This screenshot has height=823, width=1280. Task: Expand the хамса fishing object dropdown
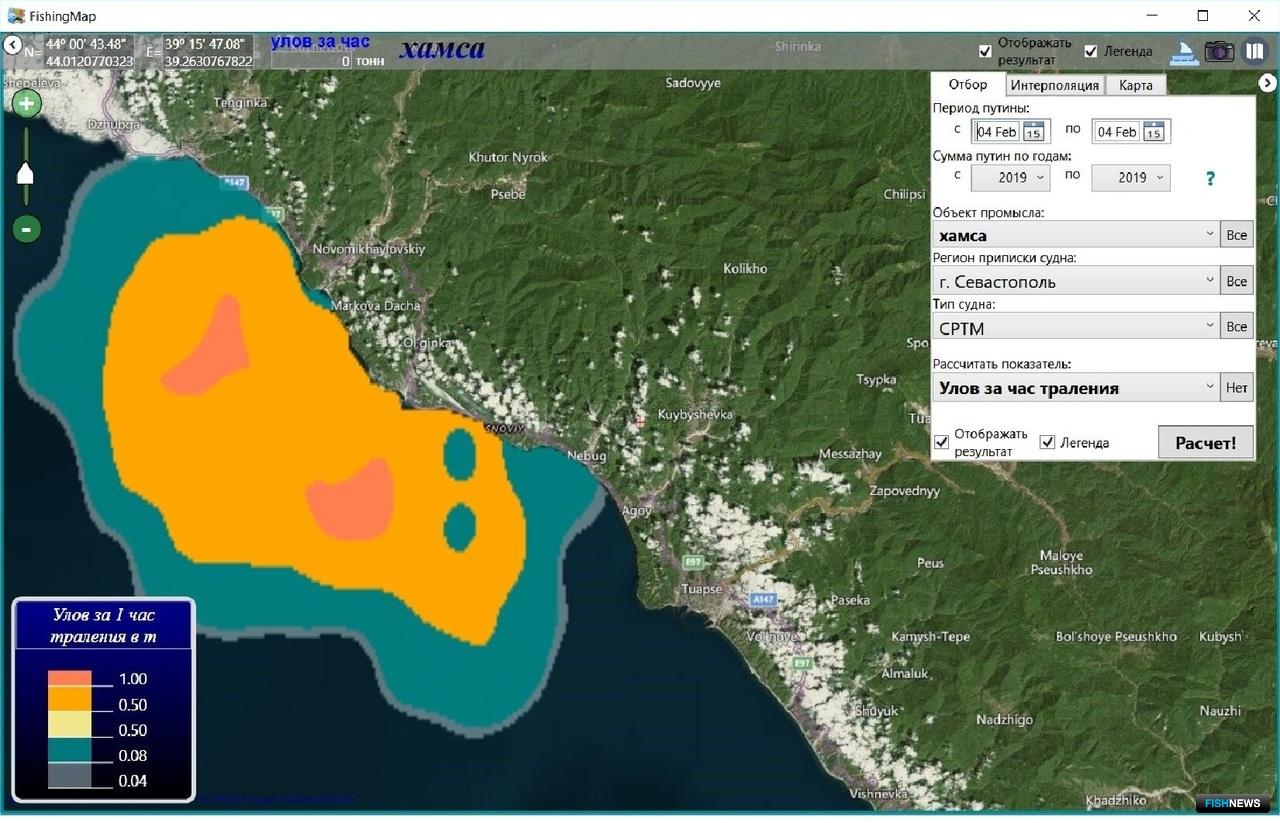[x=1076, y=235]
